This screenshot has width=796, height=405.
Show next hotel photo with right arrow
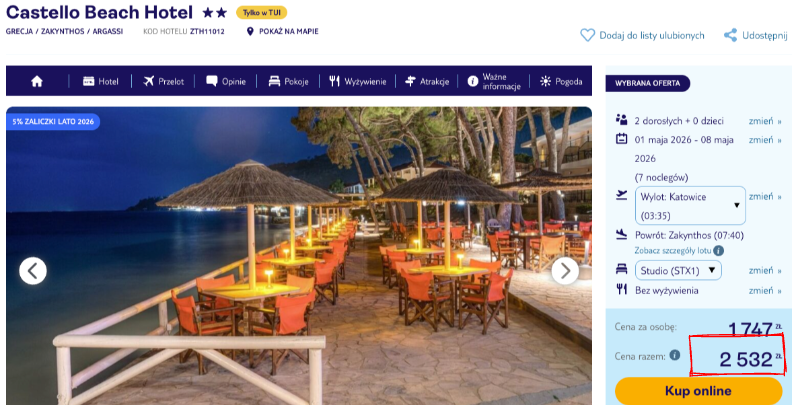[x=565, y=271]
